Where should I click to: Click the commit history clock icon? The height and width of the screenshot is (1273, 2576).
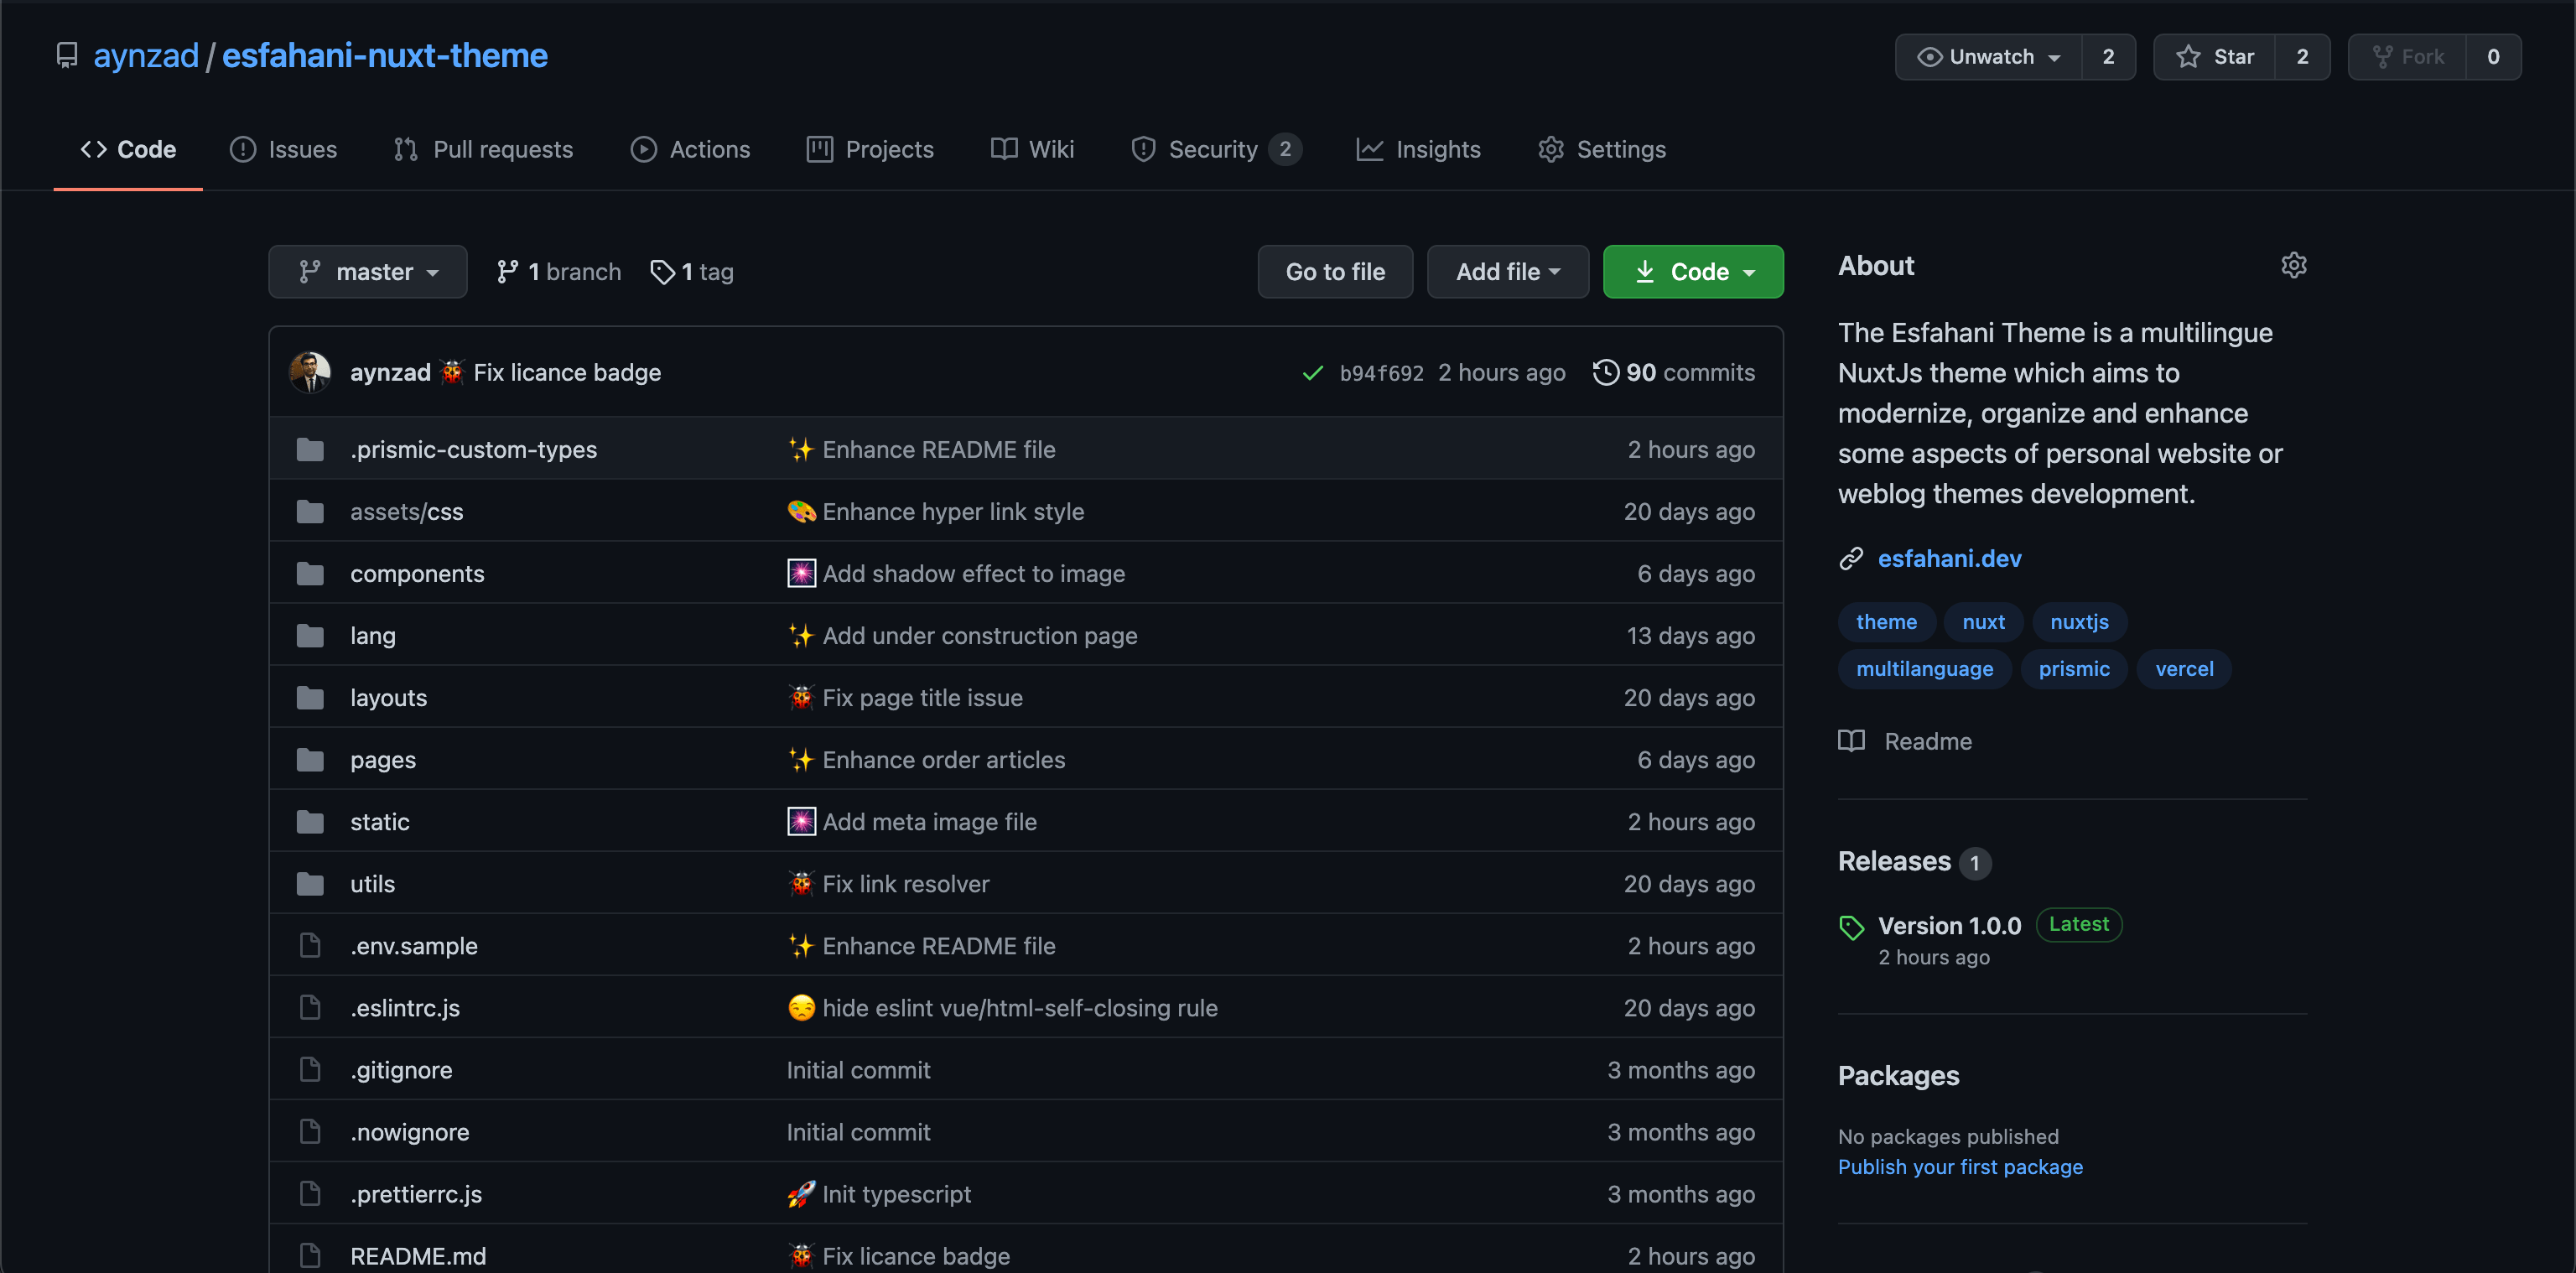(x=1605, y=372)
